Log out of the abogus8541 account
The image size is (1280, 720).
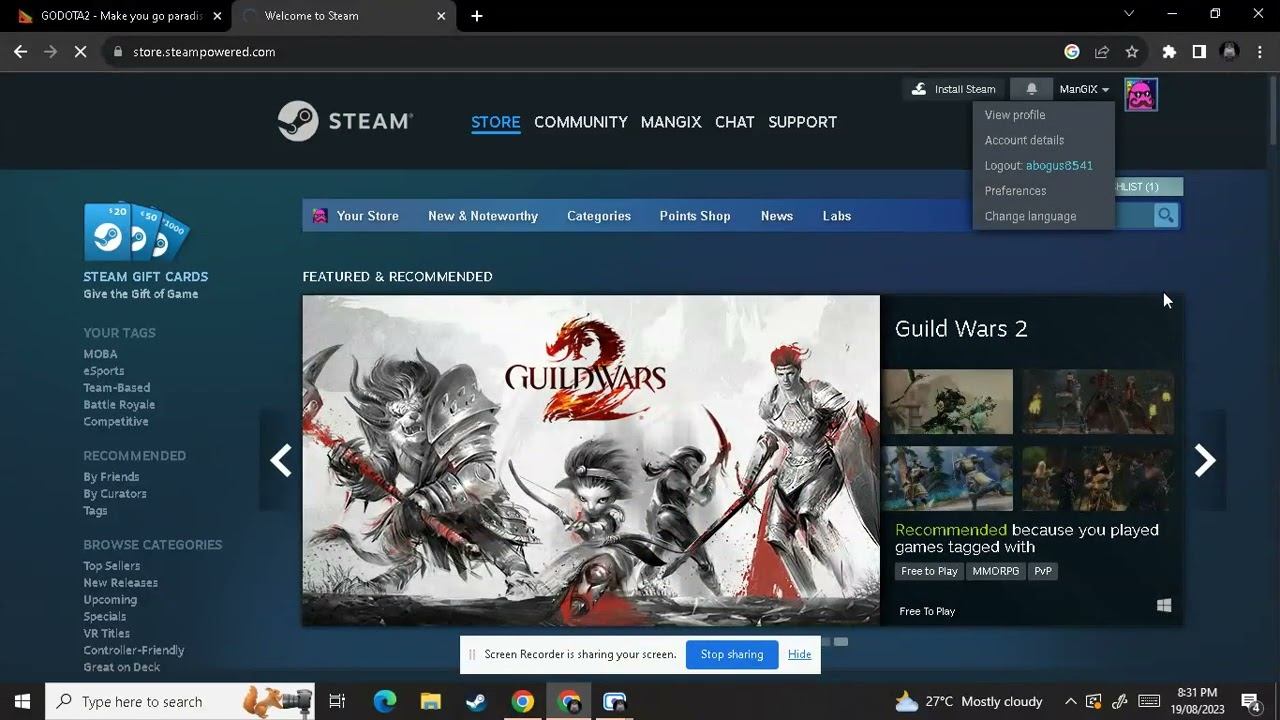(x=1039, y=165)
